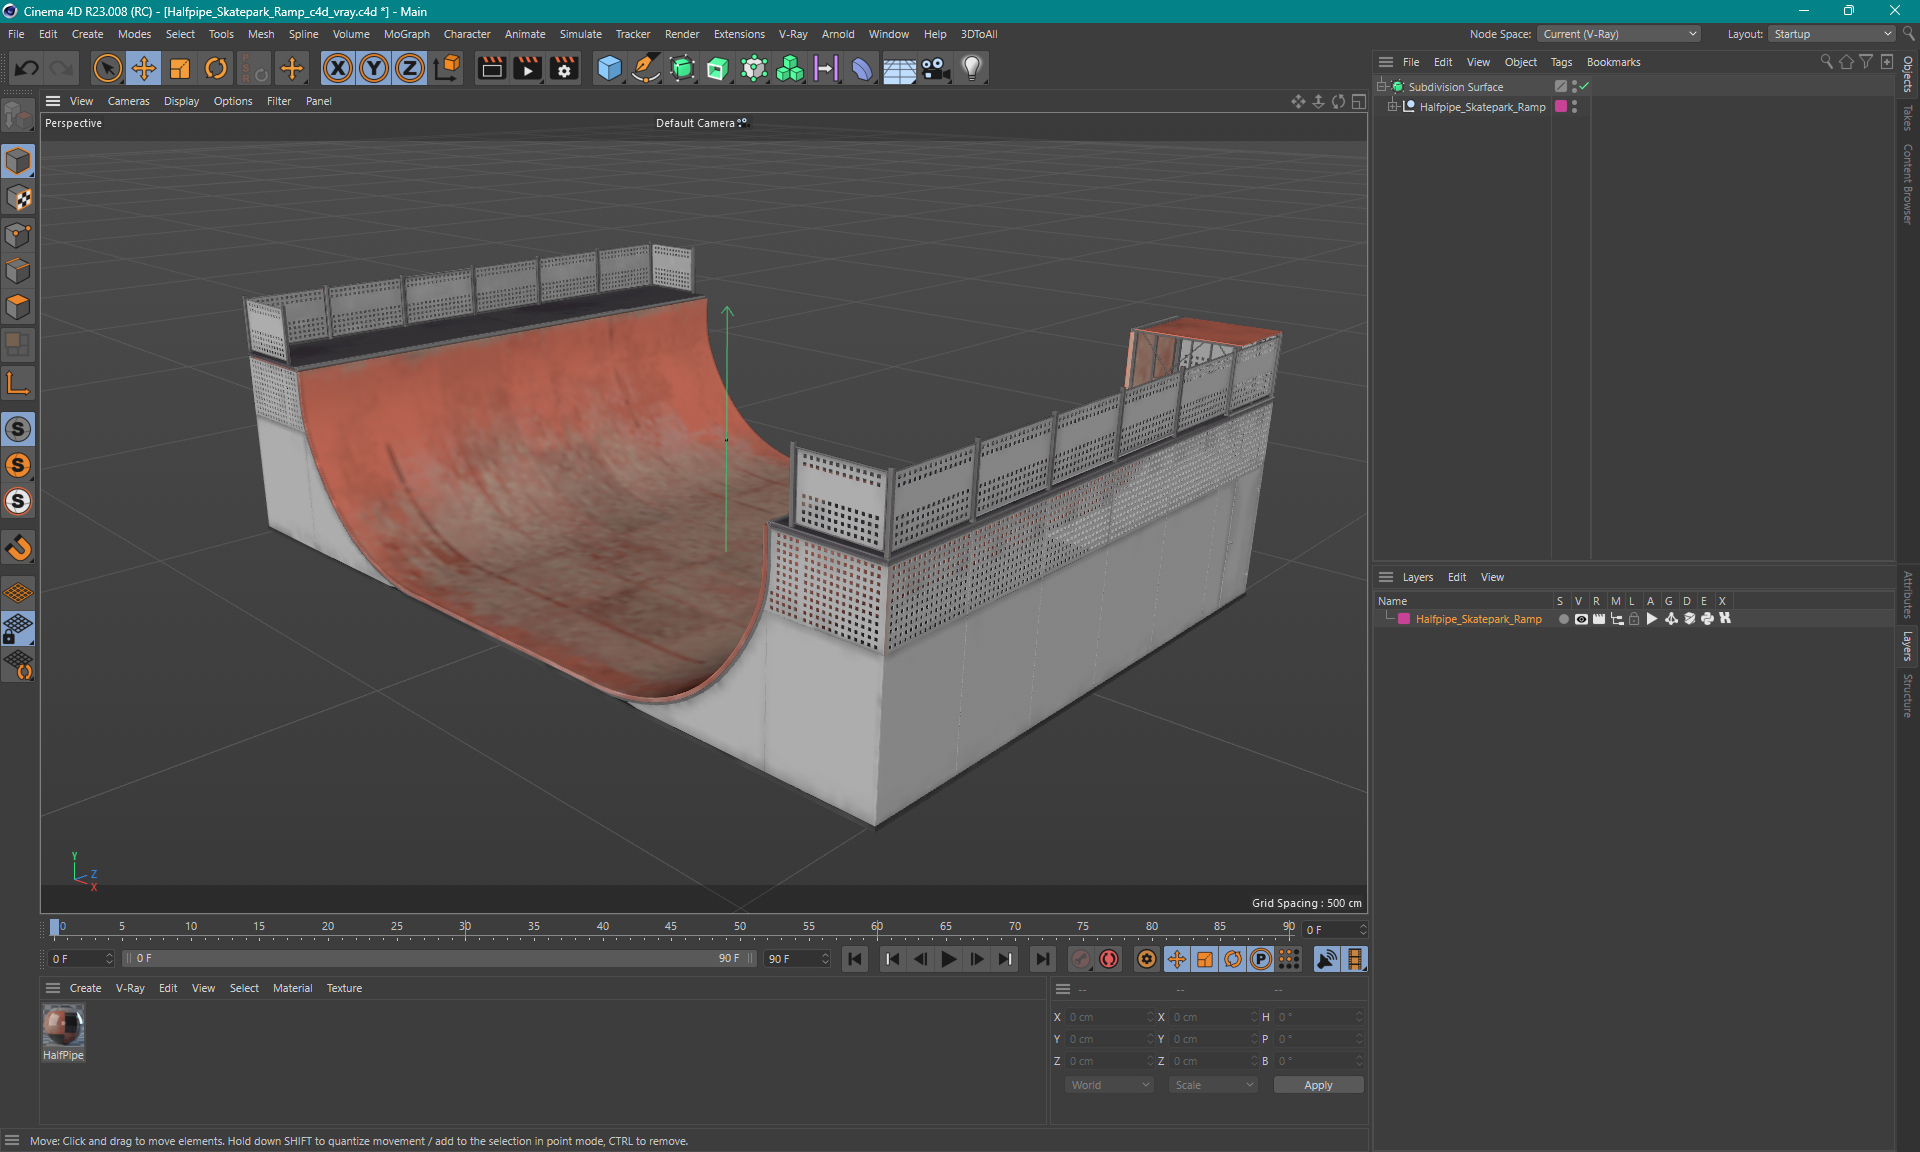Open the Layout Startup dropdown
Viewport: 1920px width, 1152px height.
pyautogui.click(x=1832, y=34)
